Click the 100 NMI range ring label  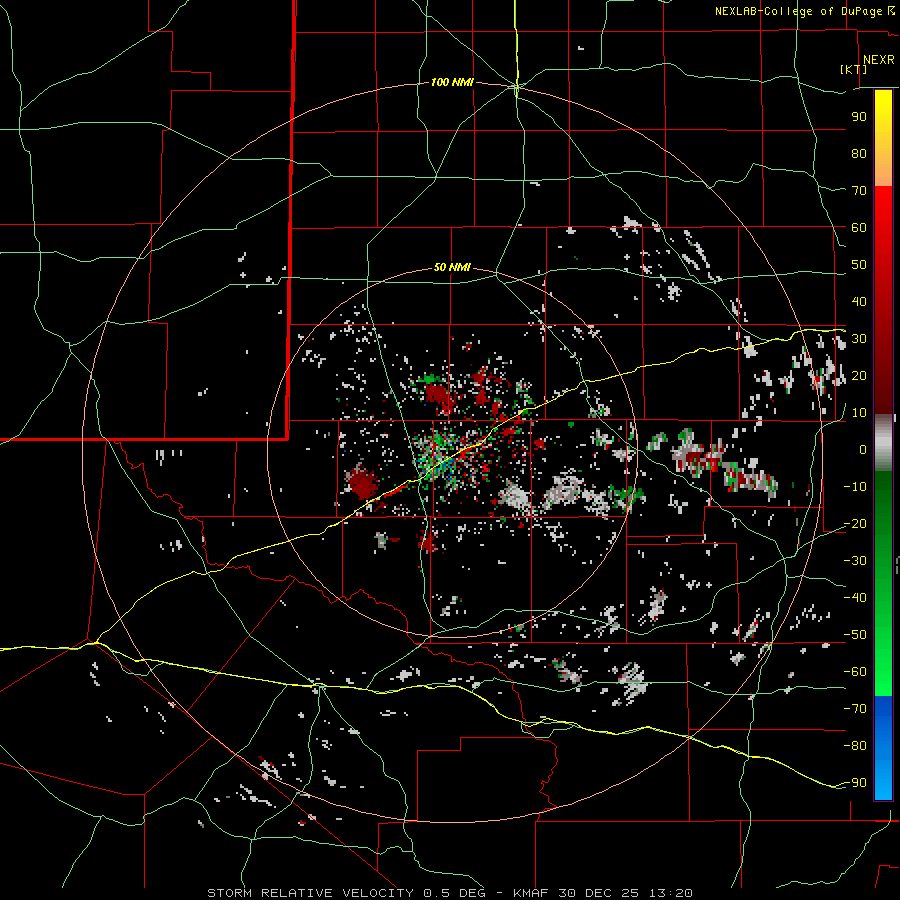coord(452,83)
